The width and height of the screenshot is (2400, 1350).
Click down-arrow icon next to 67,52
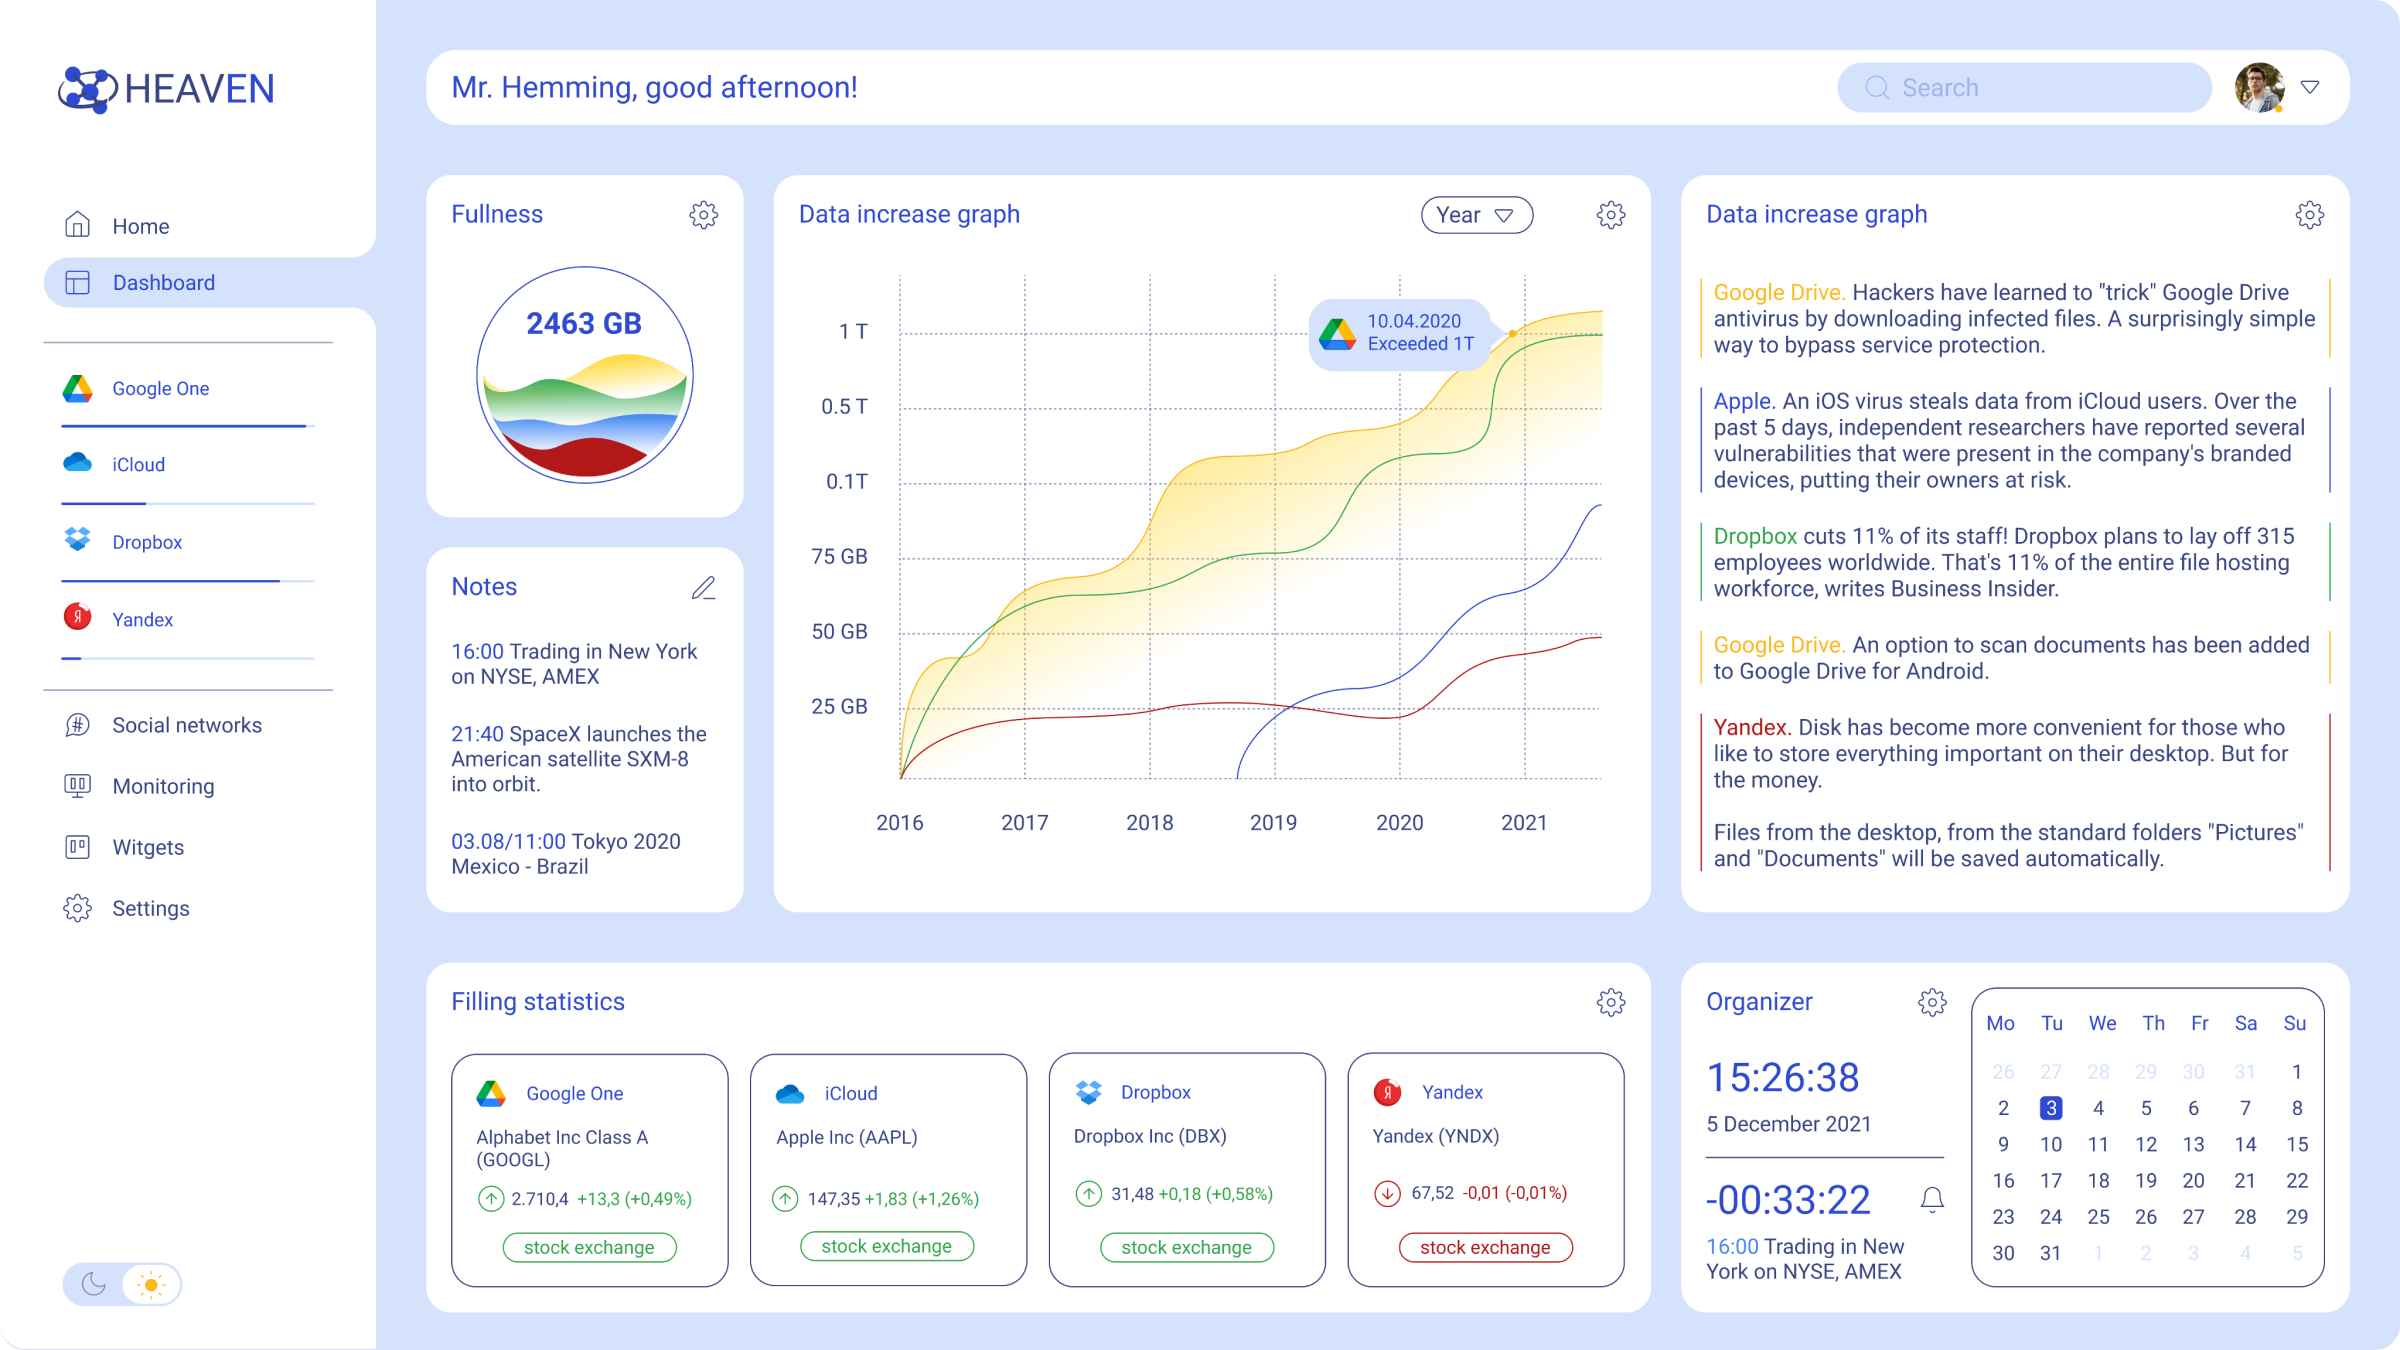click(x=1387, y=1193)
